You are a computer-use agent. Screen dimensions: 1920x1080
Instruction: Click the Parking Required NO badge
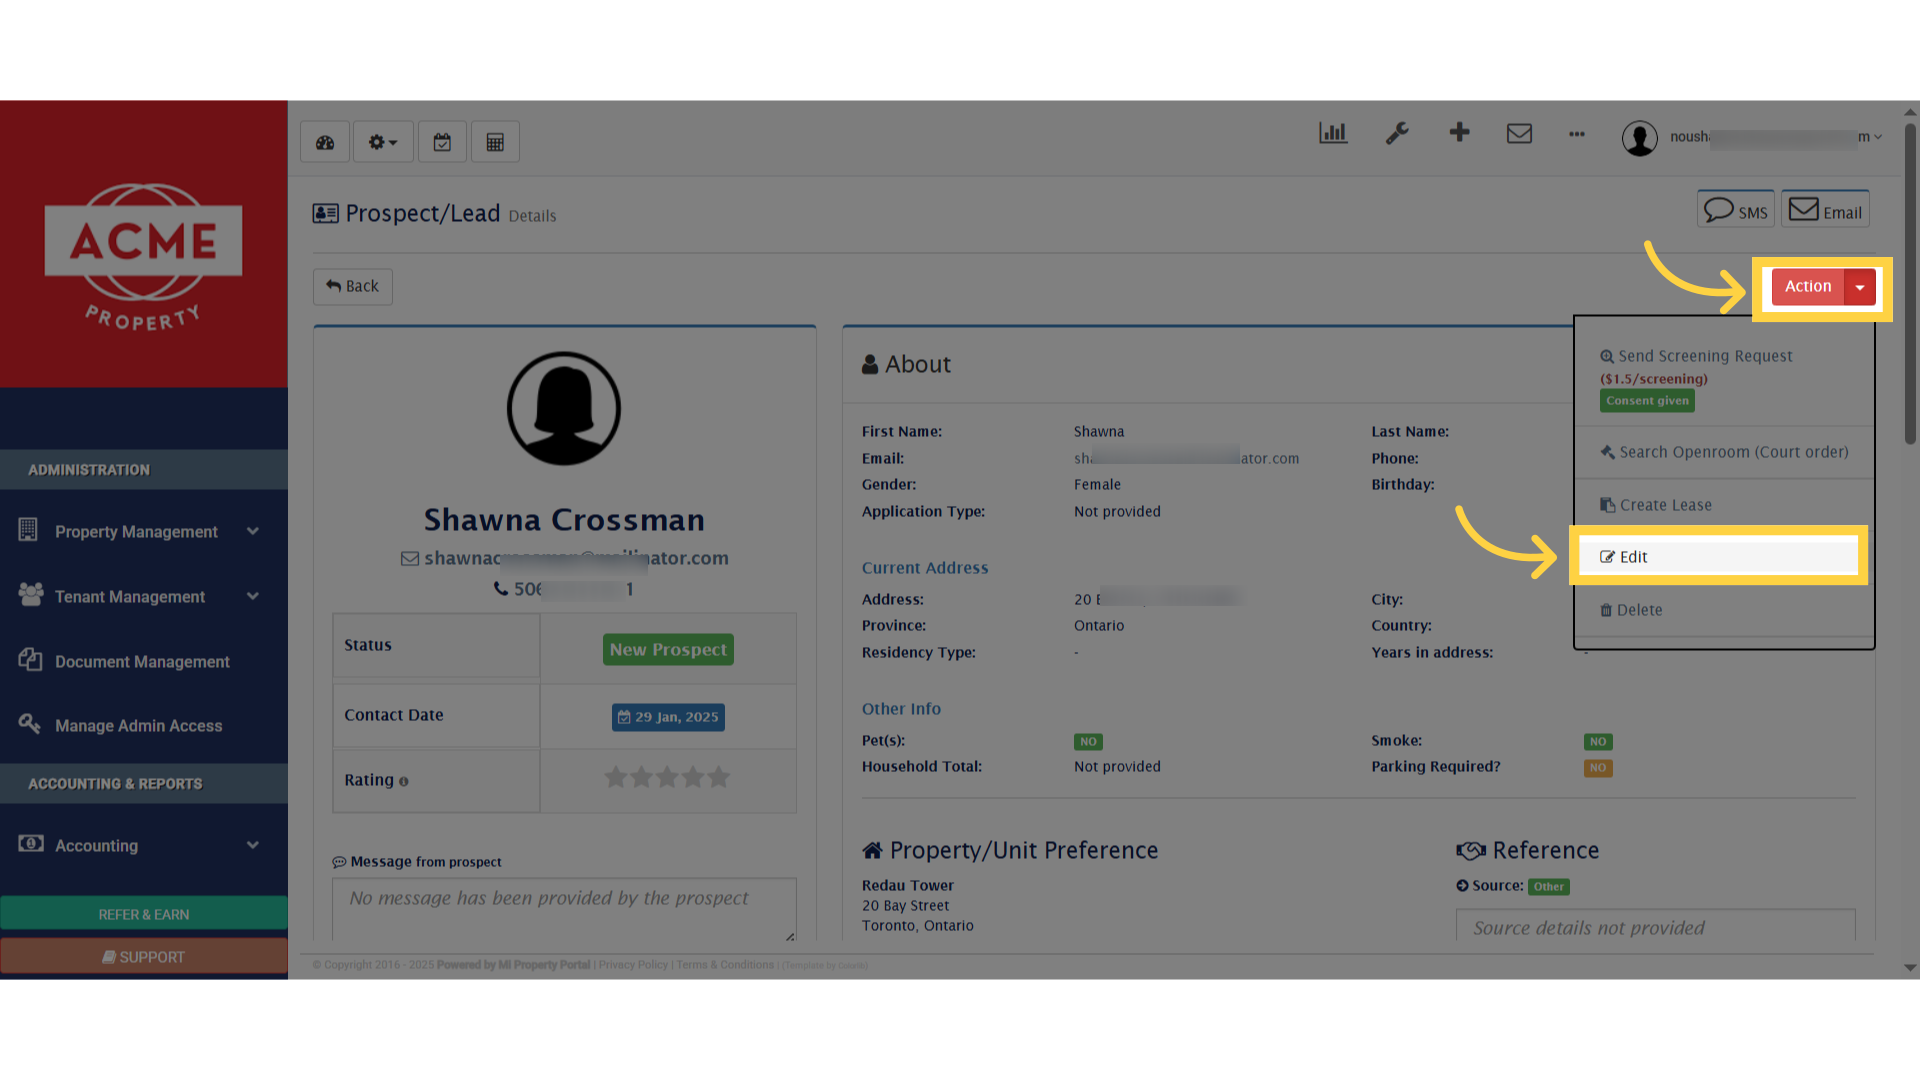(1598, 768)
